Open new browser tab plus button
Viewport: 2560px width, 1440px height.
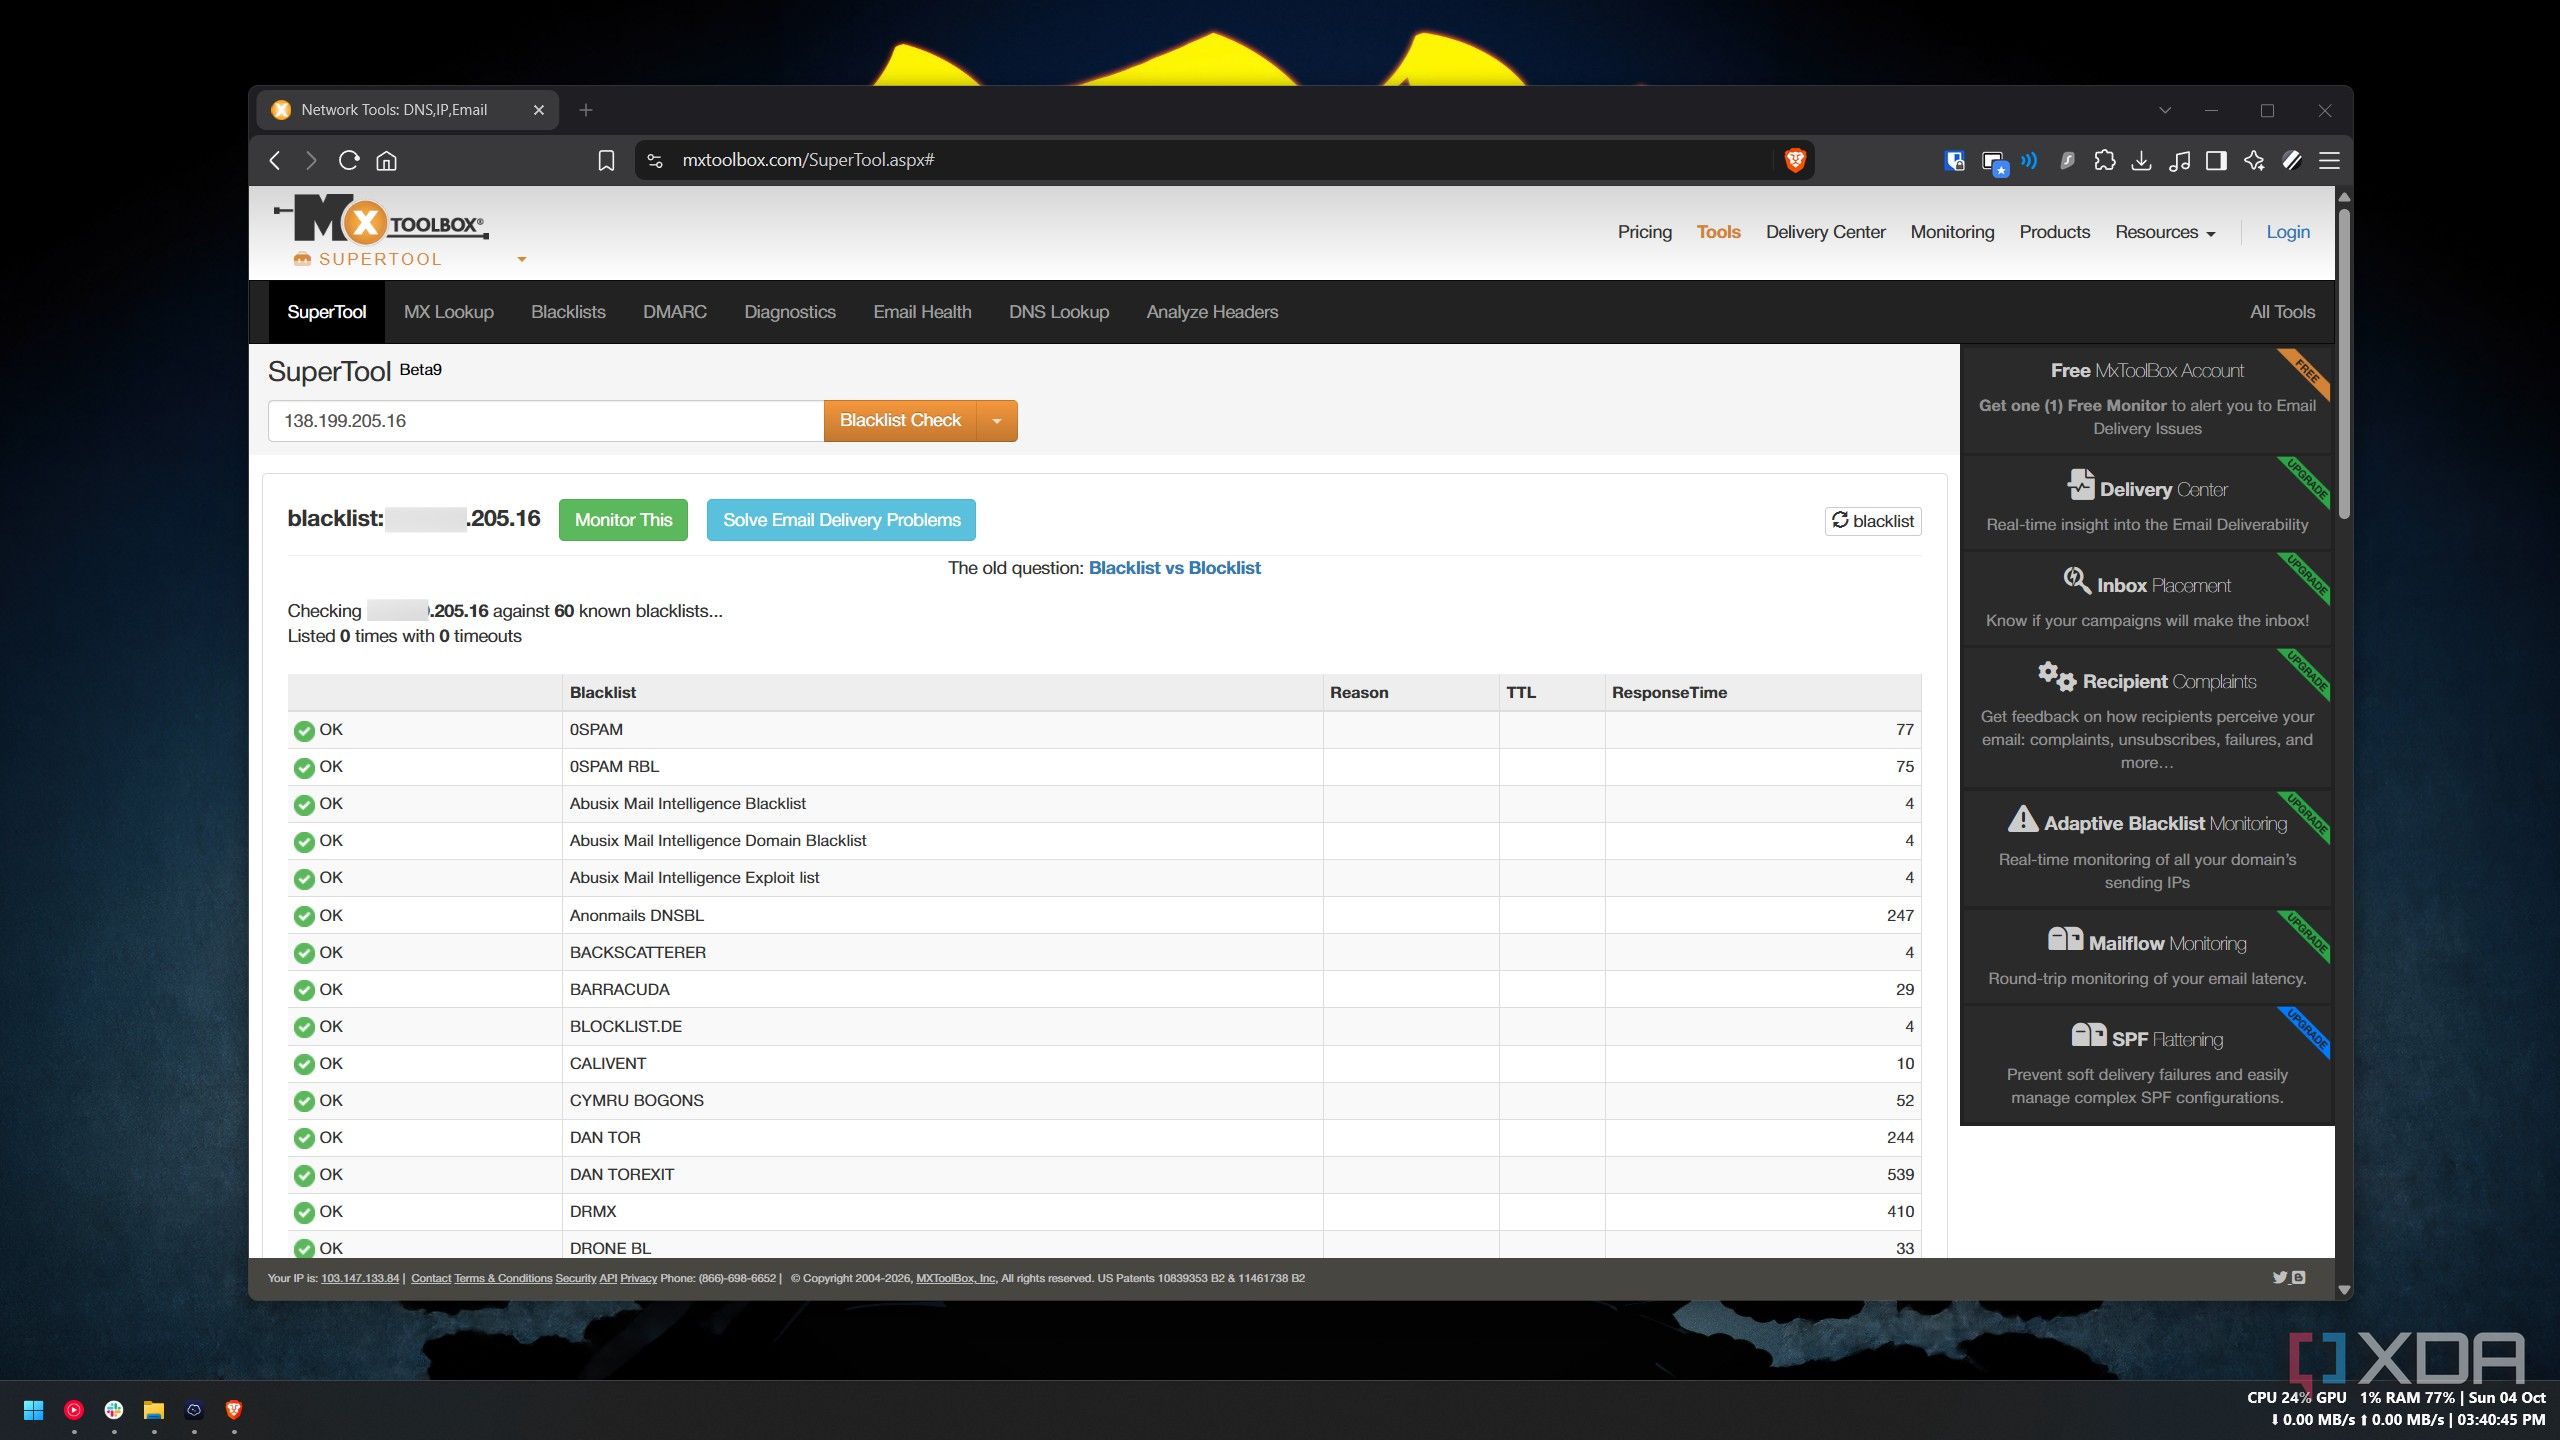(586, 110)
